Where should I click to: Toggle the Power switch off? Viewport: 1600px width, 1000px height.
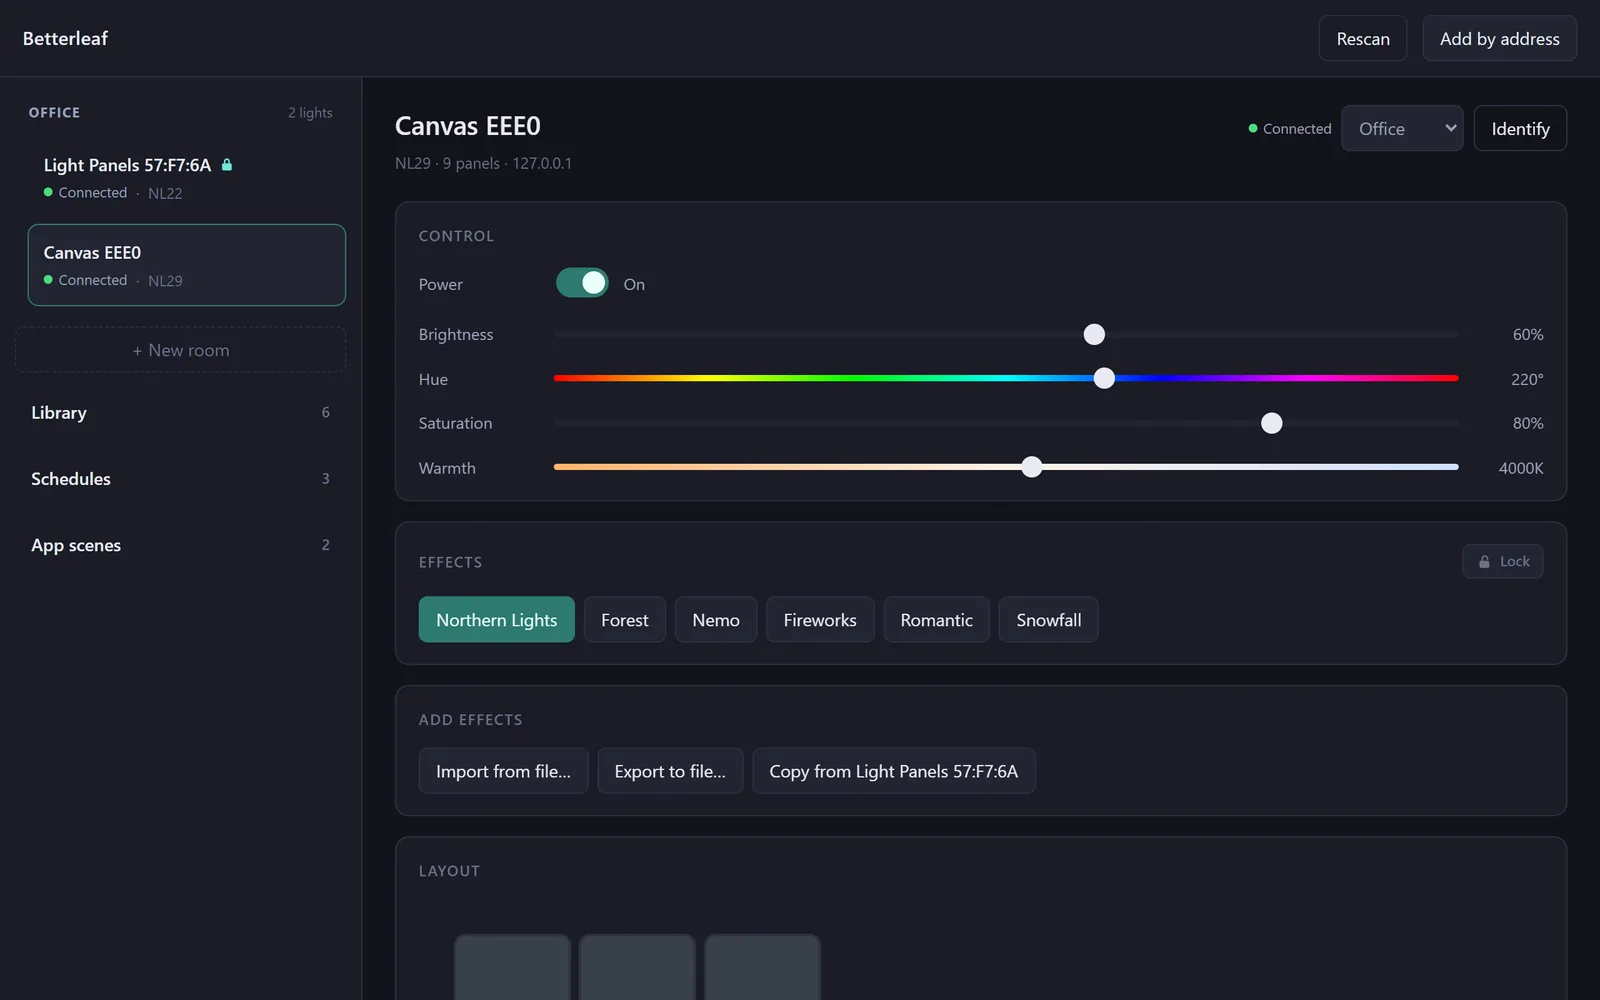coord(582,283)
